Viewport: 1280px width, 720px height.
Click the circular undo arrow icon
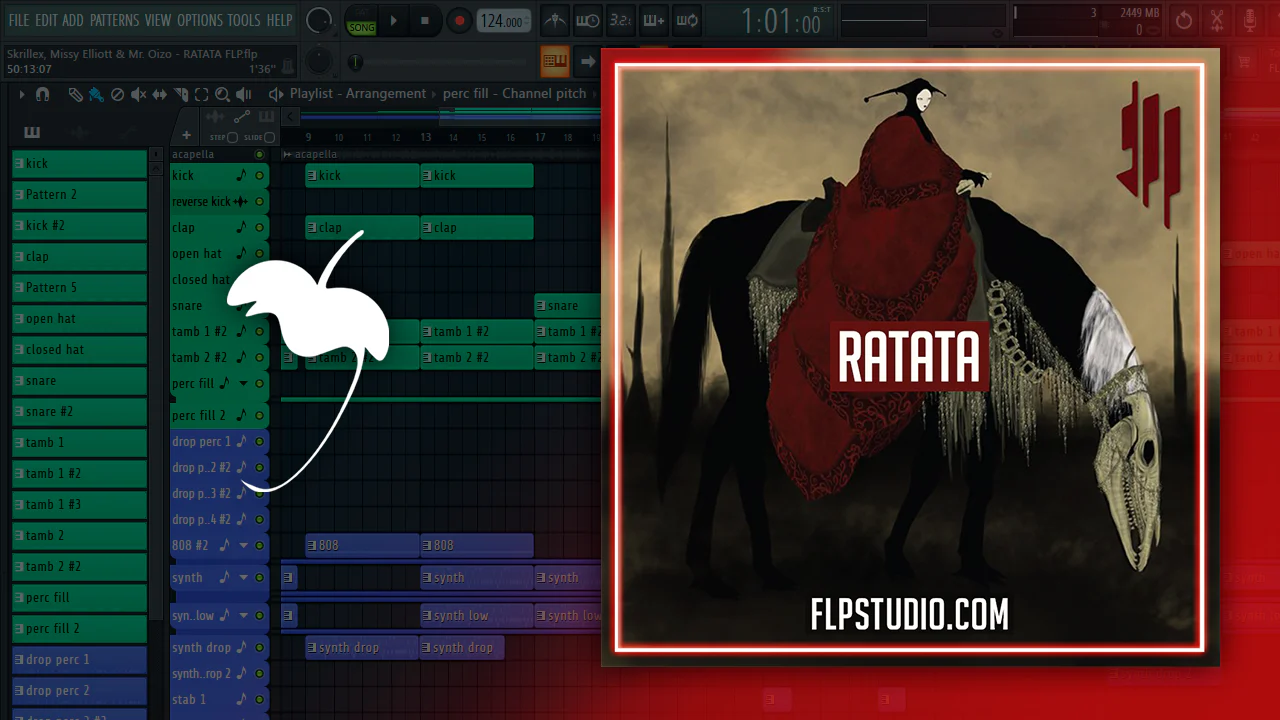tap(1184, 20)
